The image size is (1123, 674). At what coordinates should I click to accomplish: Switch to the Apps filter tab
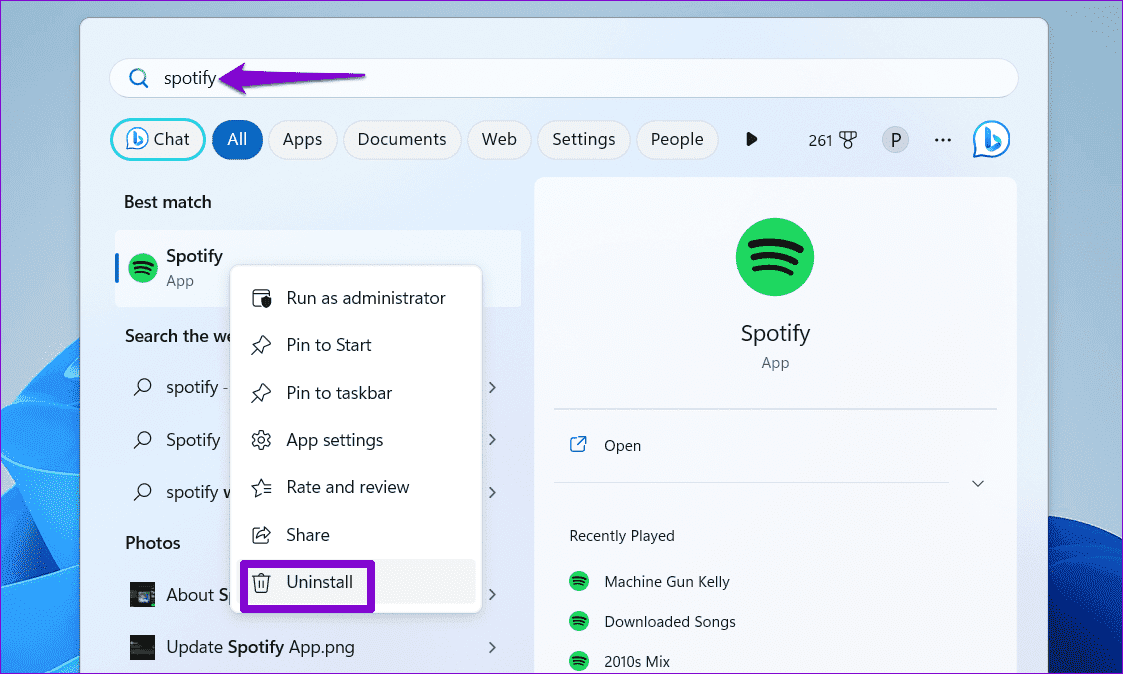pos(302,140)
